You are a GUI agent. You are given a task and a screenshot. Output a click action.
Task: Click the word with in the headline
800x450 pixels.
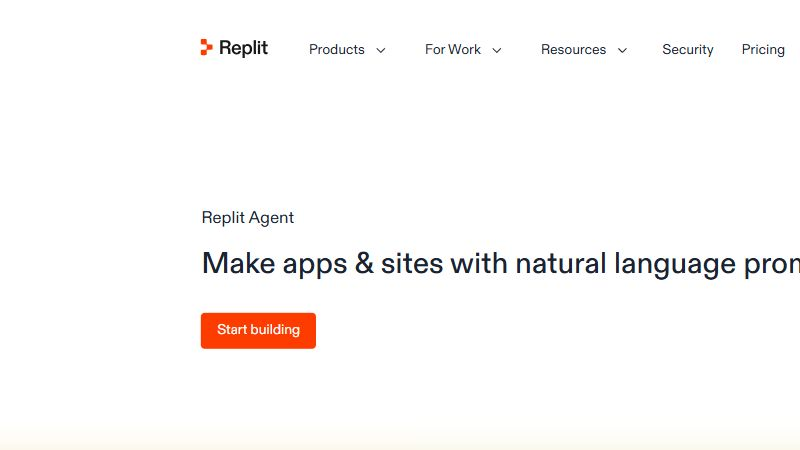click(x=479, y=264)
